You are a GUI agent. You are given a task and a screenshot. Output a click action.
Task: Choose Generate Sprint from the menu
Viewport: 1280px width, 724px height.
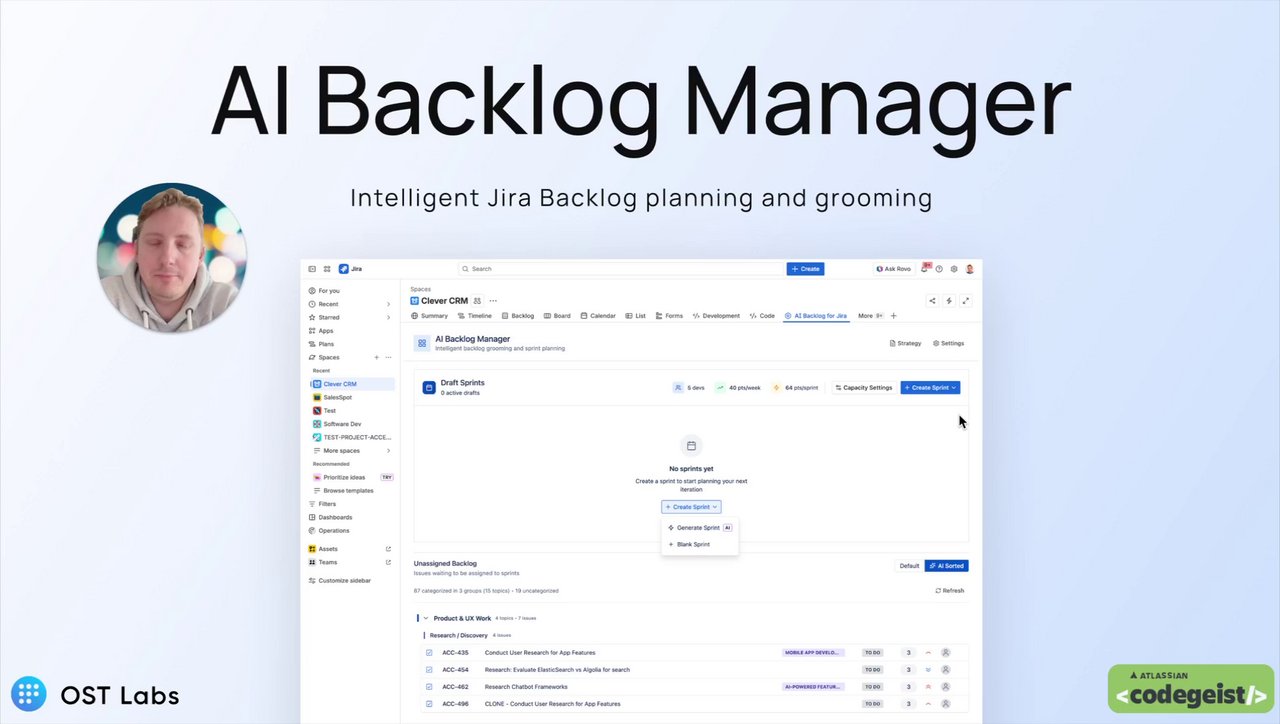coord(700,528)
